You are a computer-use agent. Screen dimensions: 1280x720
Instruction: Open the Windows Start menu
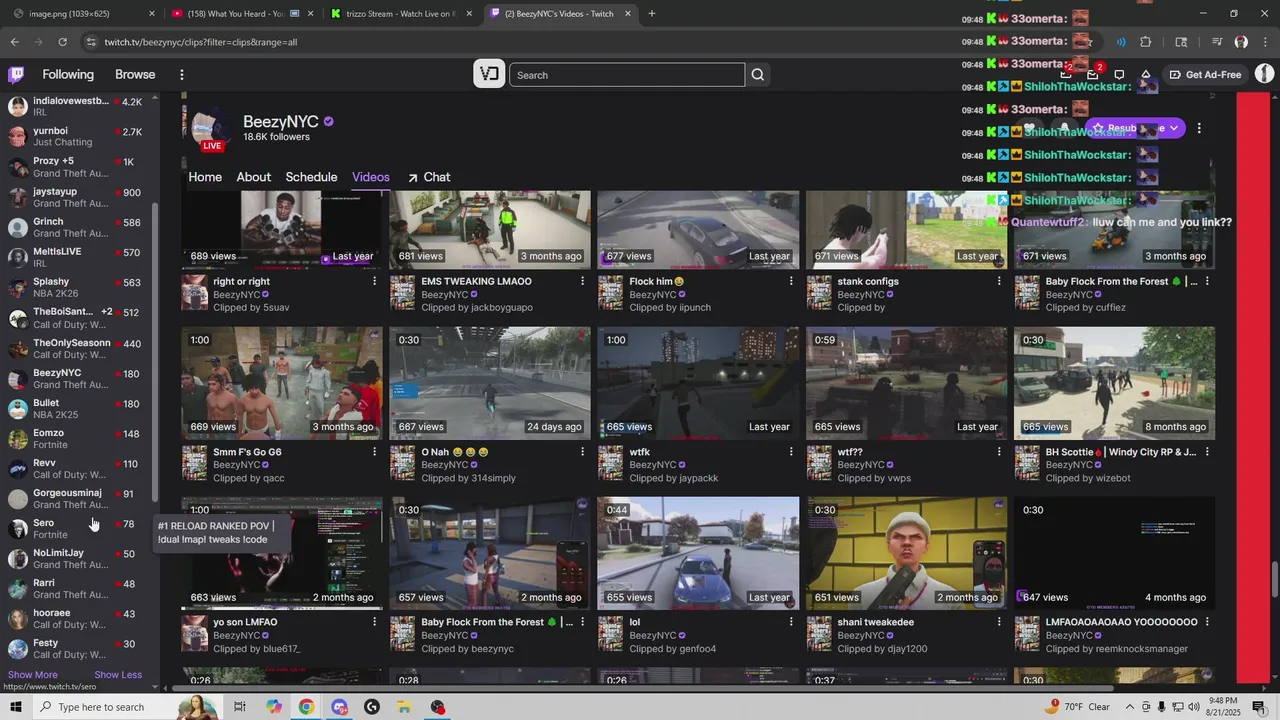15,707
